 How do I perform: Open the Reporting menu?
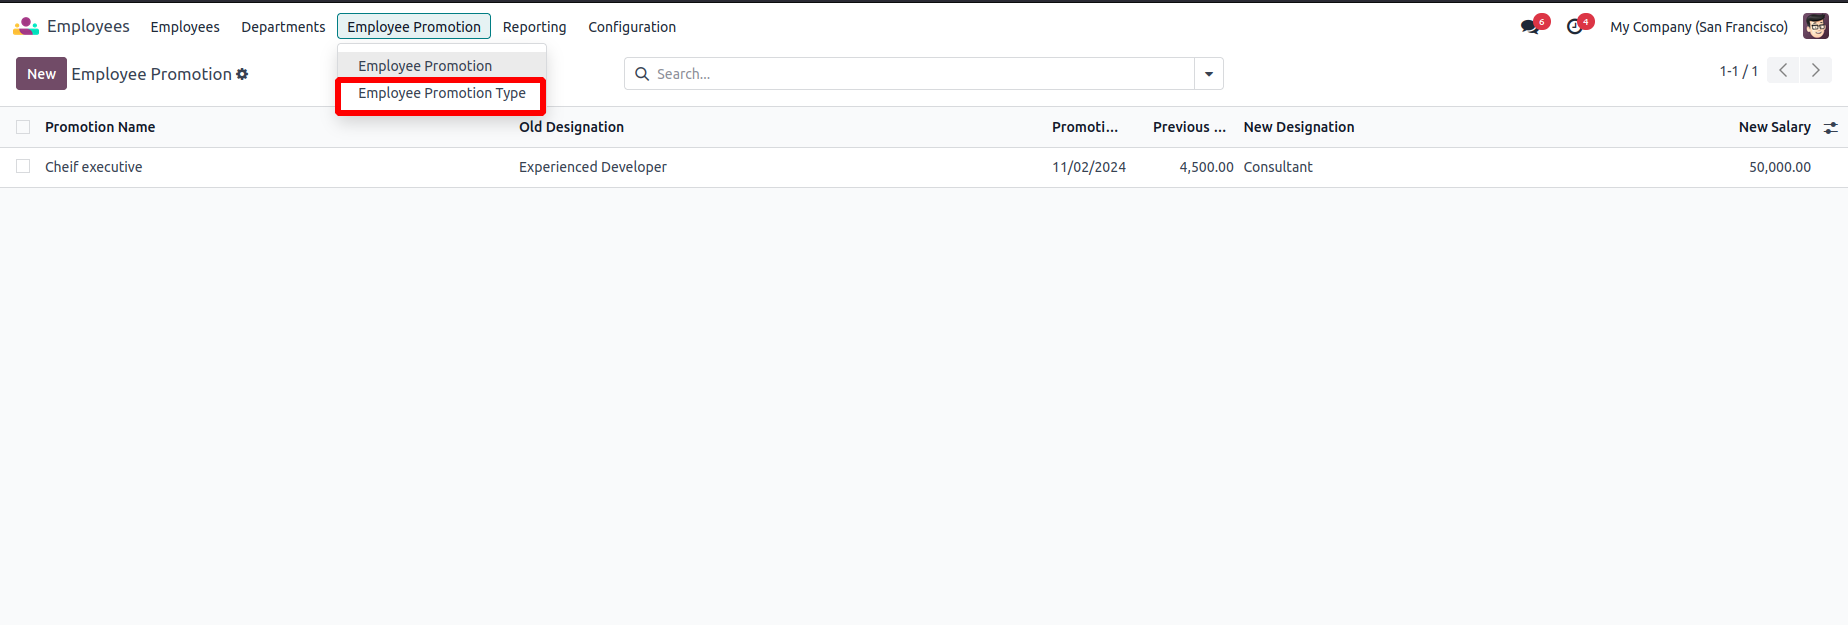(x=534, y=27)
